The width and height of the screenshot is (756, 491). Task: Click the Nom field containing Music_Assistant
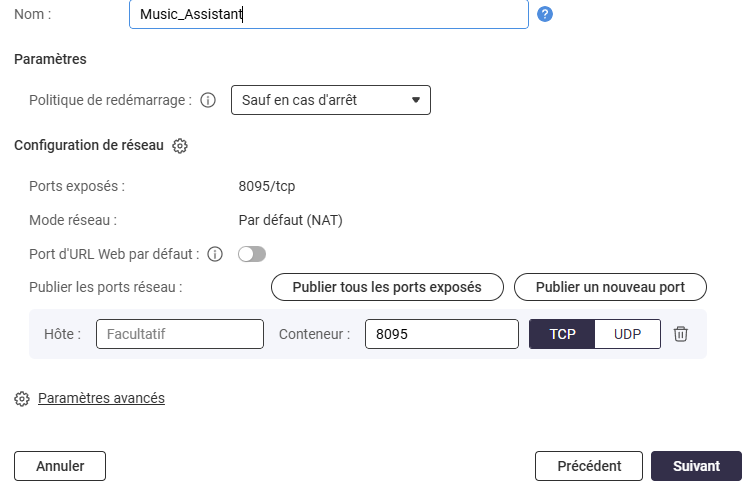coord(328,15)
